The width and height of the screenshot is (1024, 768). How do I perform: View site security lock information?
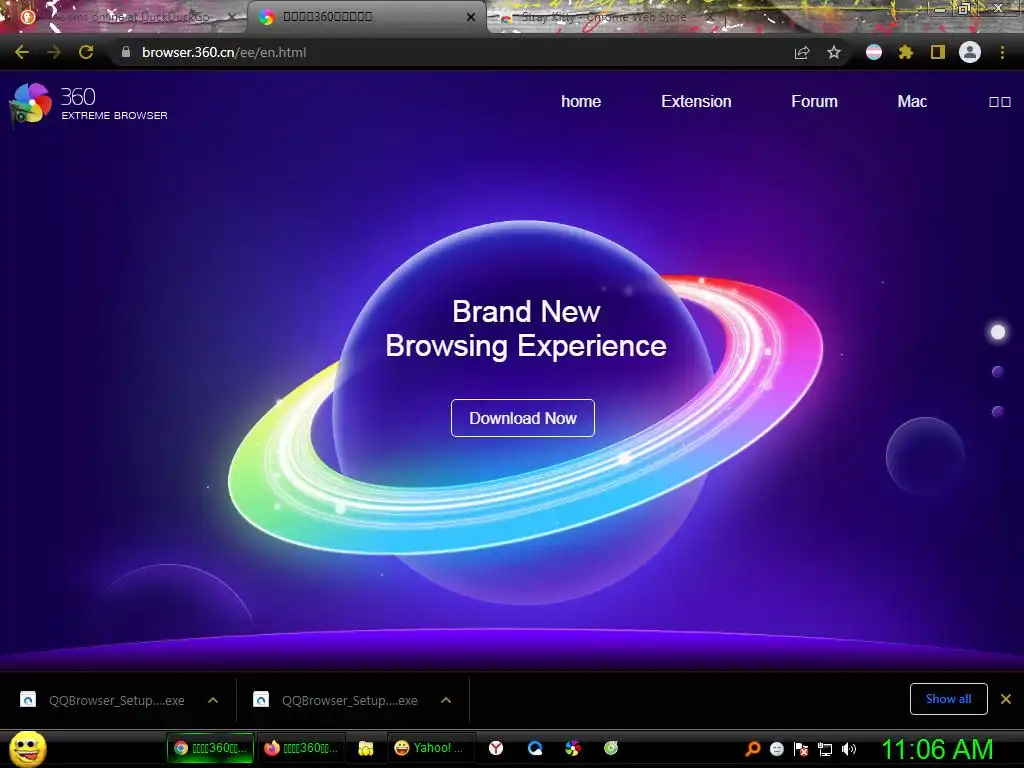pos(126,52)
